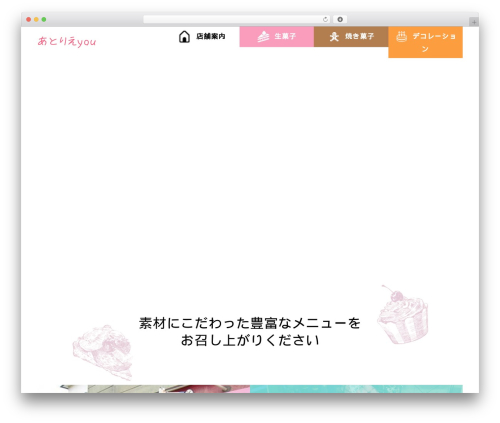Click the あとりえyou site logo
This screenshot has width=500, height=423.
click(67, 41)
